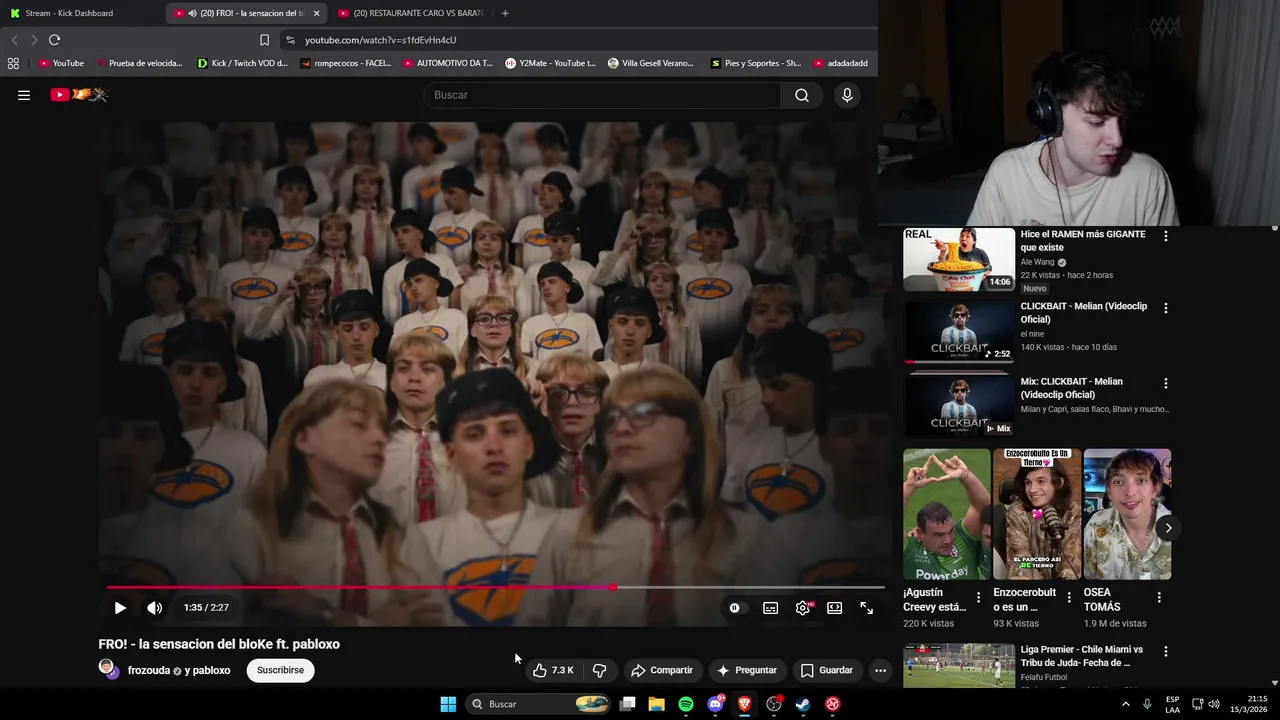Screen dimensions: 1280x720
Task: Play the paused video
Action: pyautogui.click(x=120, y=607)
